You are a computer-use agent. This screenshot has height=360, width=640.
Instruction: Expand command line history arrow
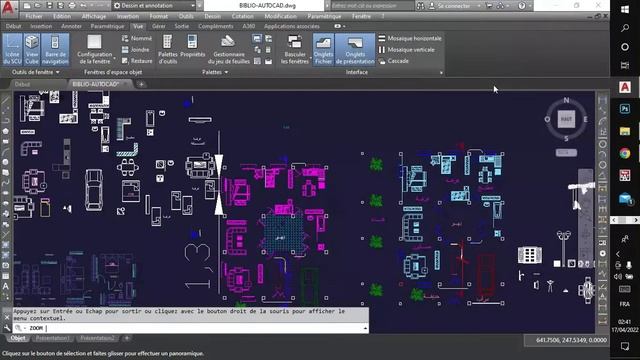[365, 328]
